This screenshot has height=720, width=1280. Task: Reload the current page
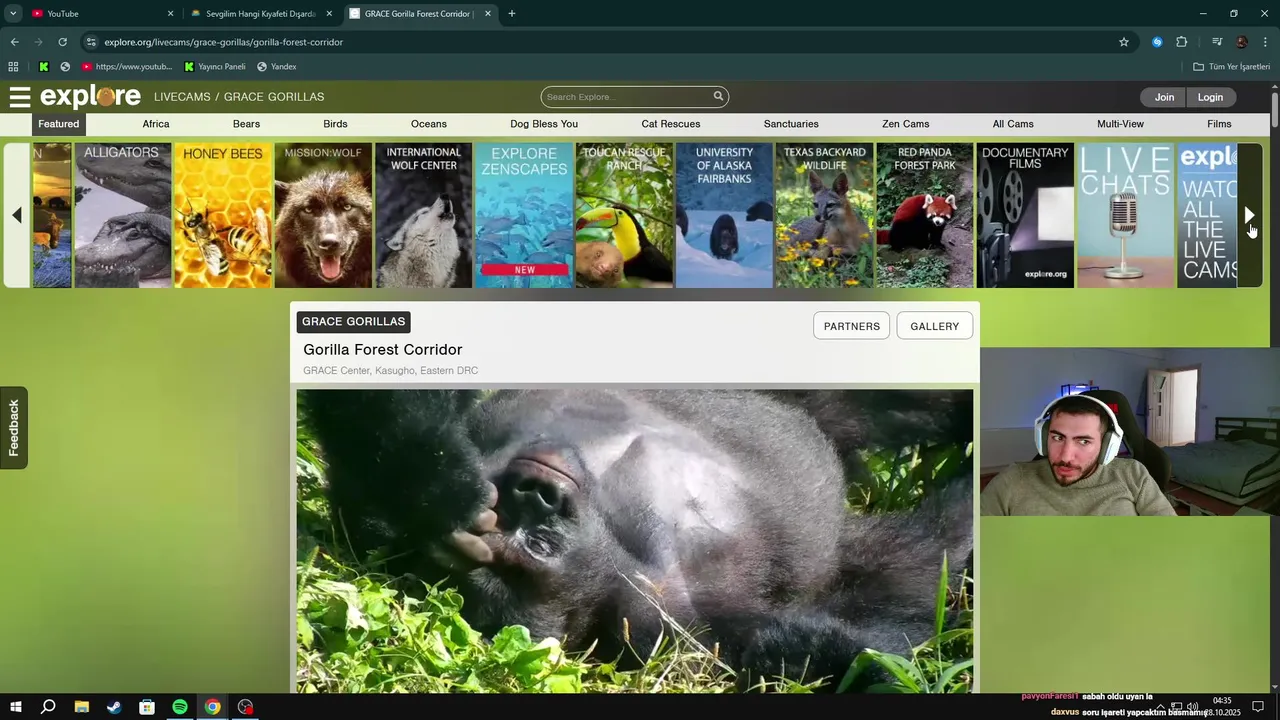click(62, 42)
